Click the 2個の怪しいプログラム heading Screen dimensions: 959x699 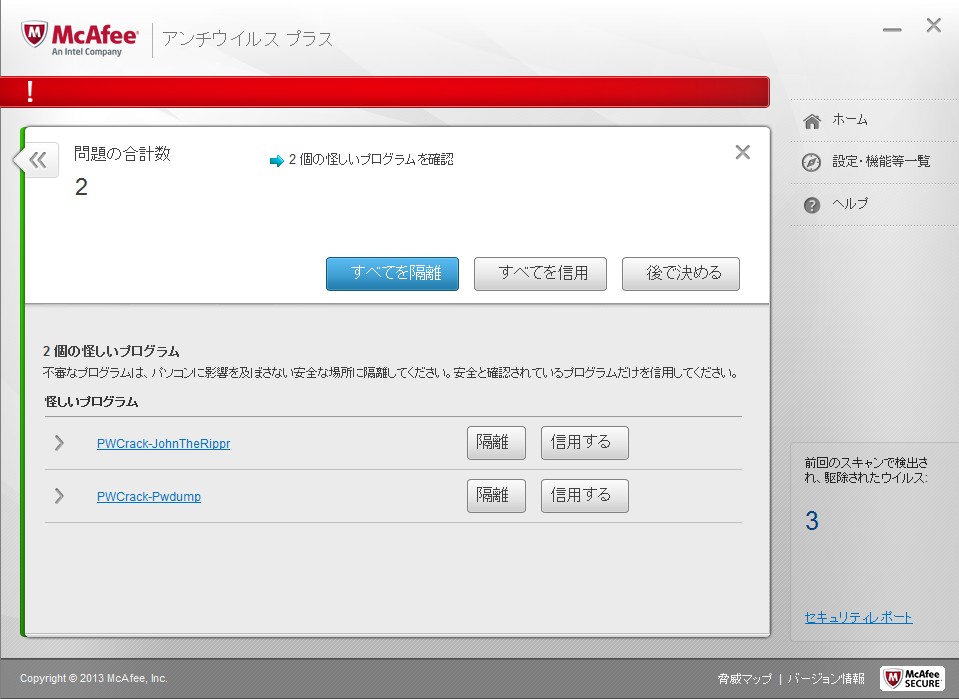pyautogui.click(x=111, y=351)
